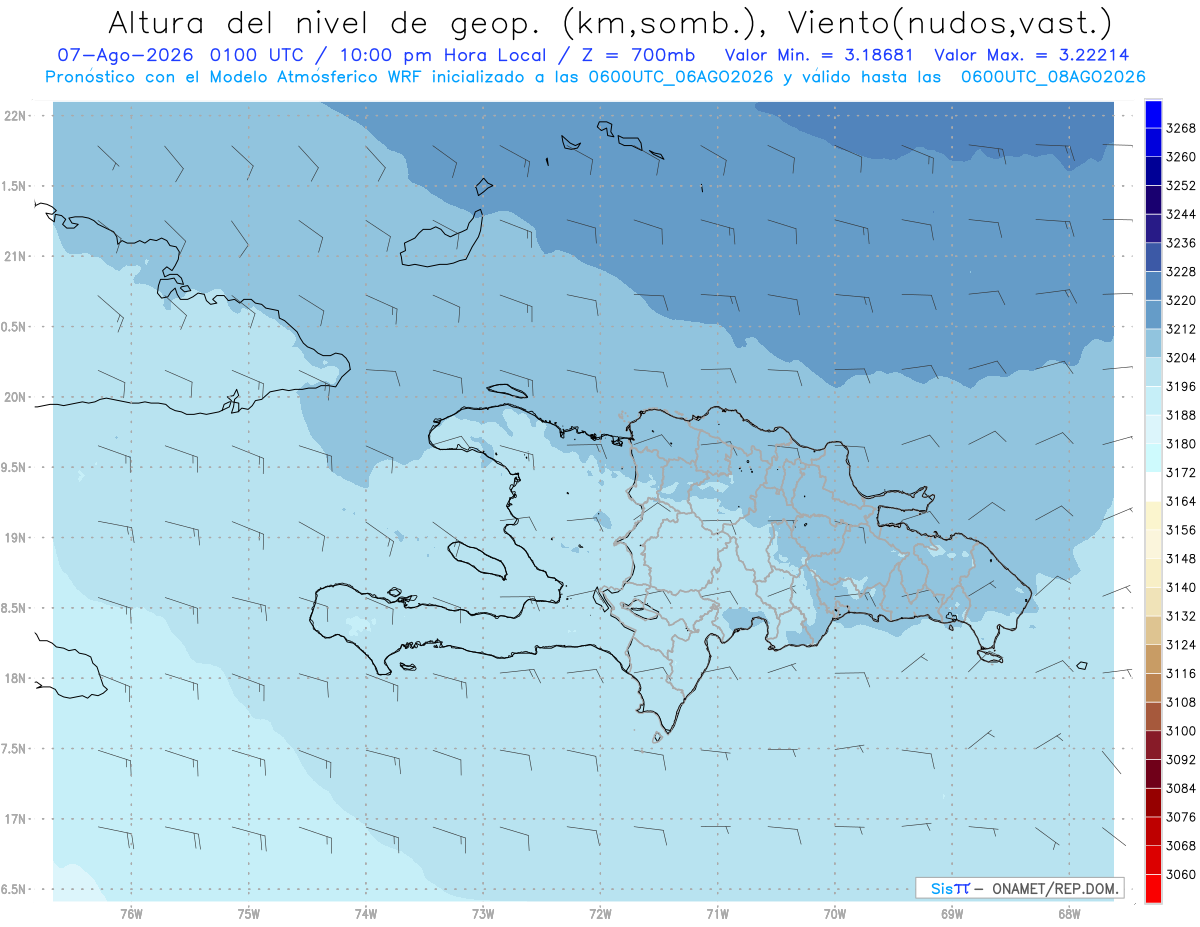Click legend value 3092
The width and height of the screenshot is (1200, 927).
click(1181, 759)
